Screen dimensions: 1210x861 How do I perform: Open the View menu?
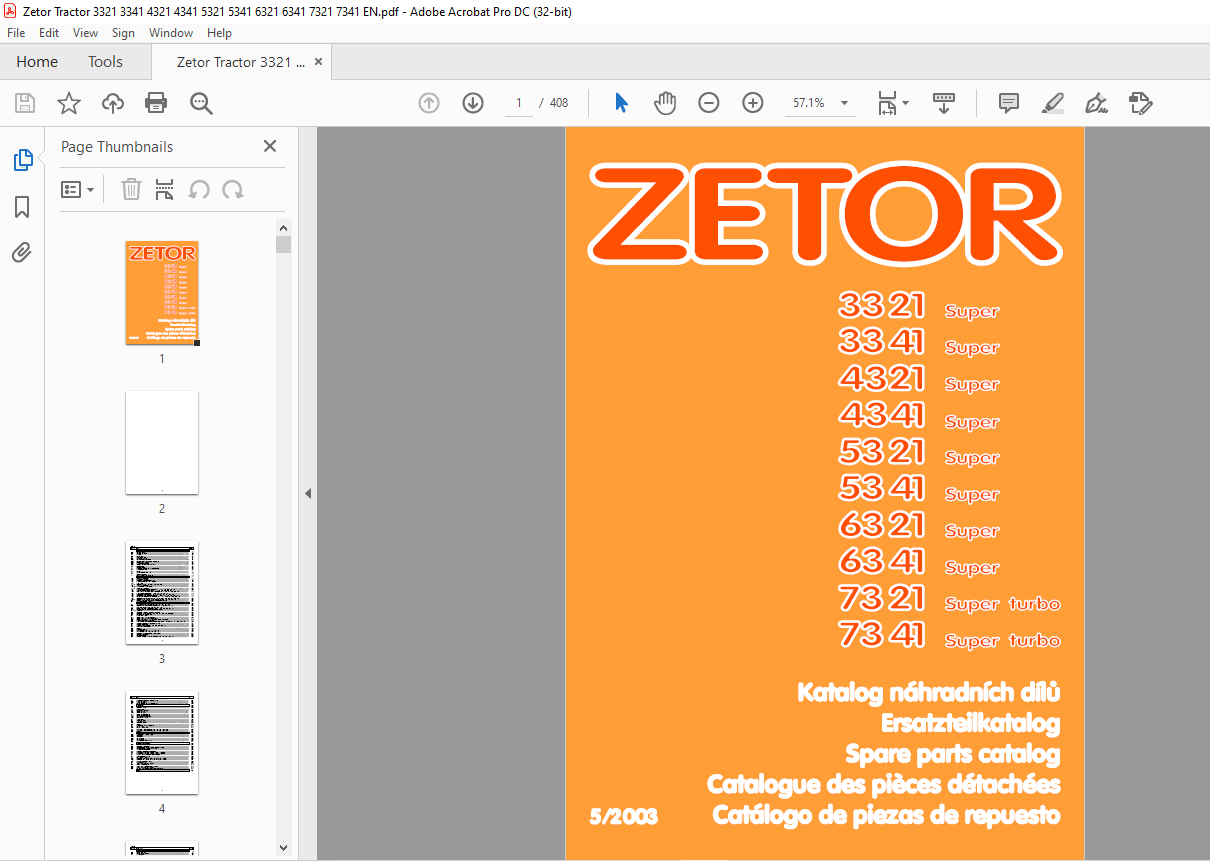click(x=86, y=33)
